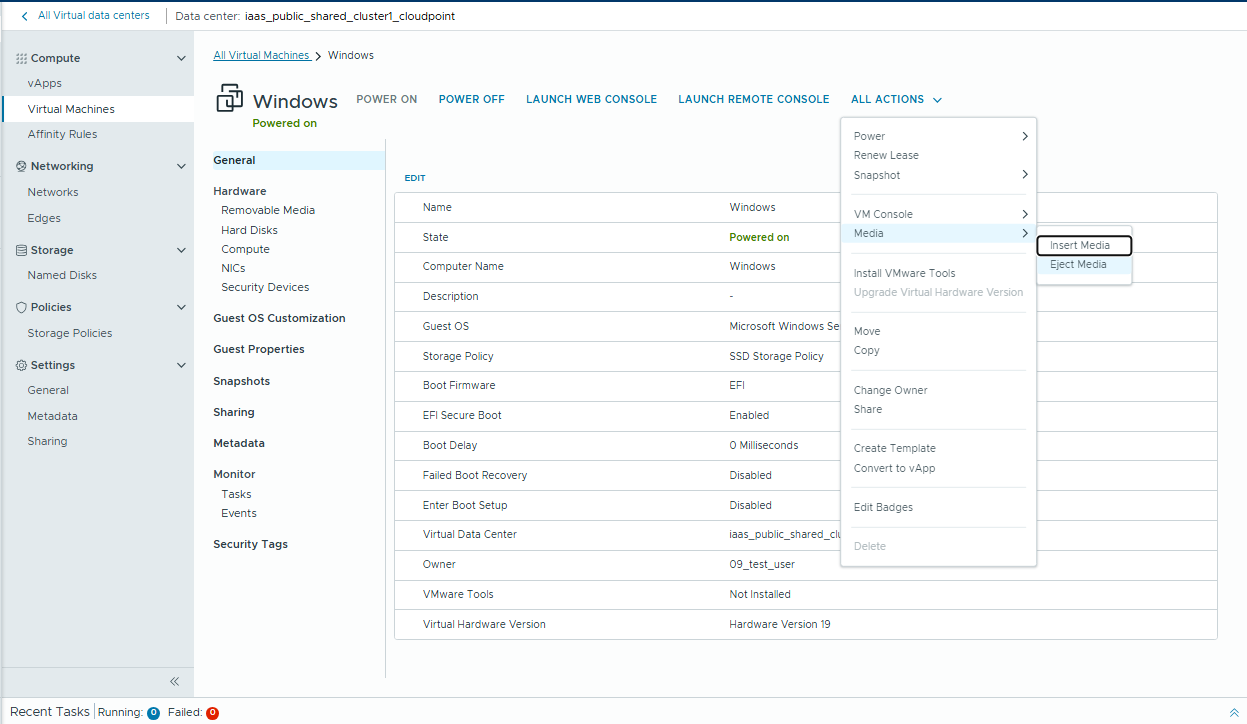
Task: Open Storage Policies under Policies
Action: click(70, 334)
